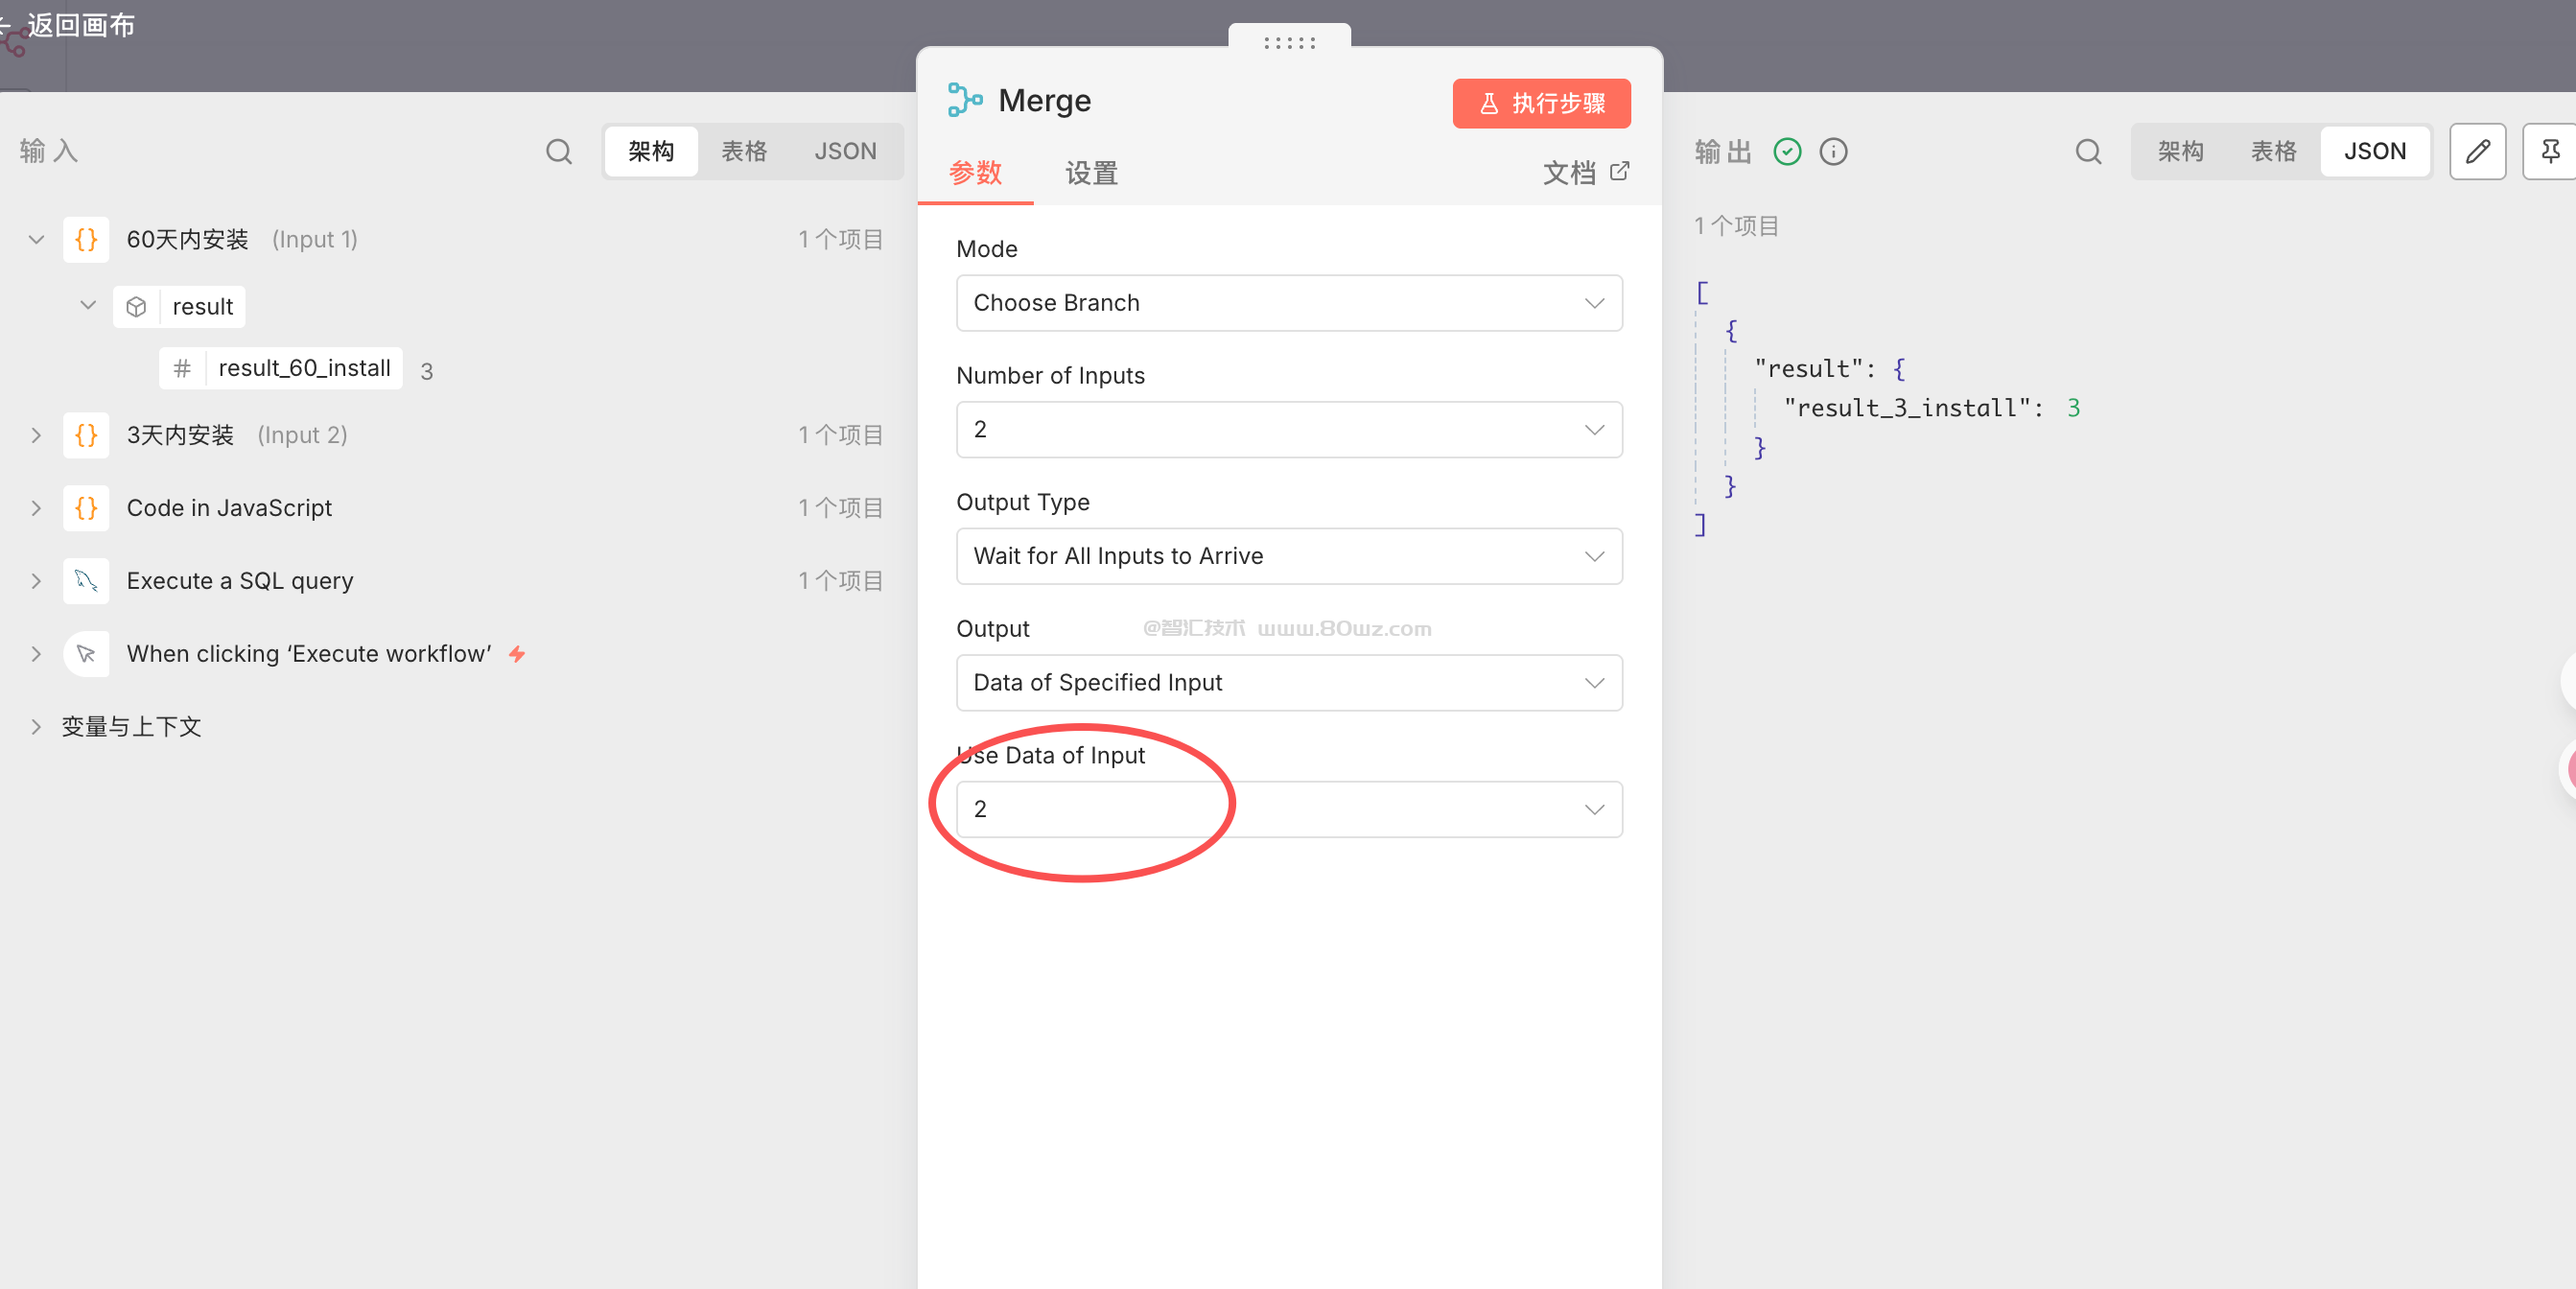Screen dimensions: 2576x1289
Task: Open the Mode dropdown Choose Branch
Action: pyautogui.click(x=1288, y=302)
